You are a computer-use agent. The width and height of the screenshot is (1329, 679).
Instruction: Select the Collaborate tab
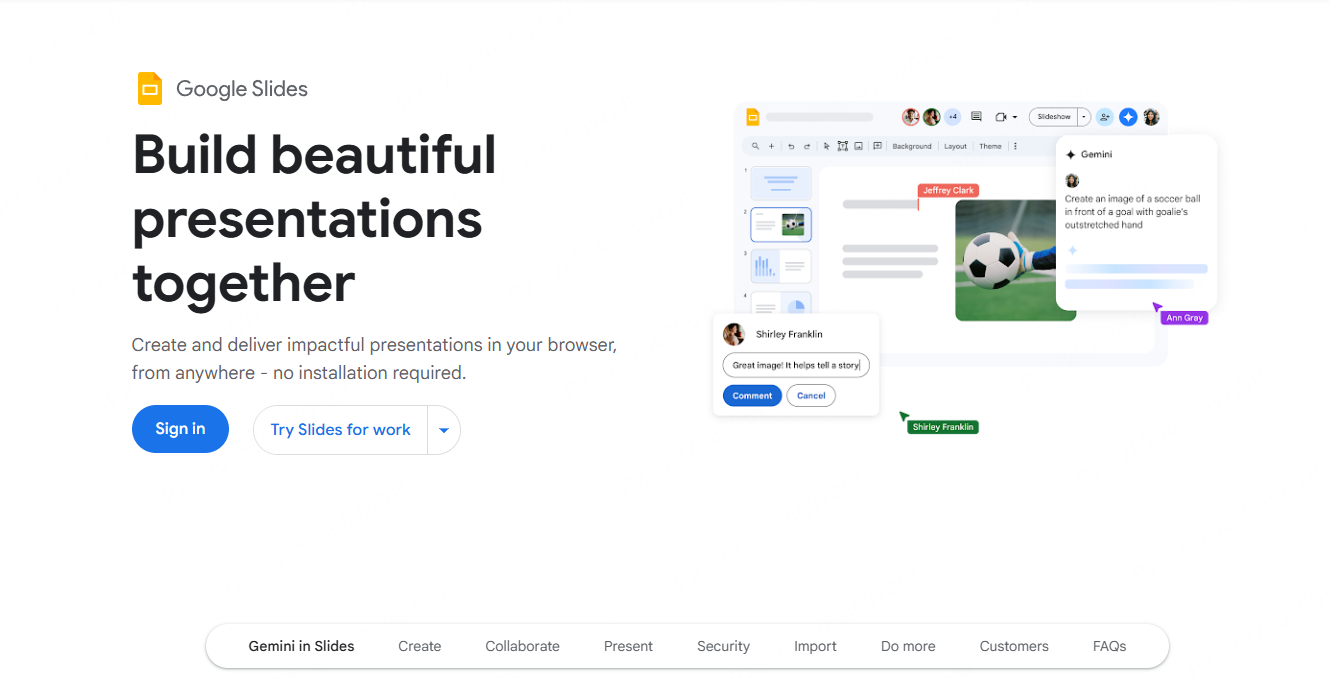522,646
